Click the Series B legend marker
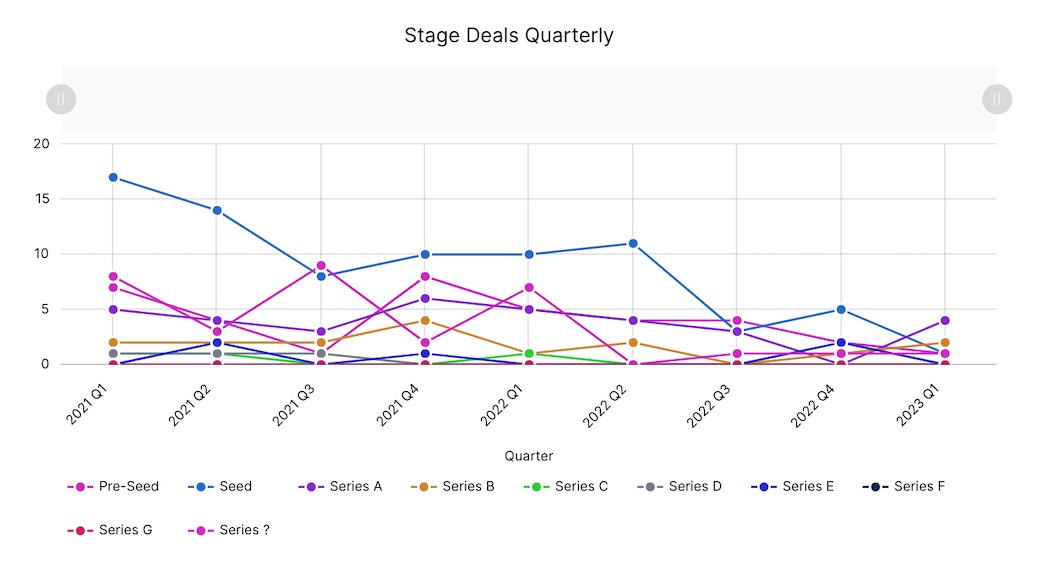1050x564 pixels. click(x=424, y=487)
